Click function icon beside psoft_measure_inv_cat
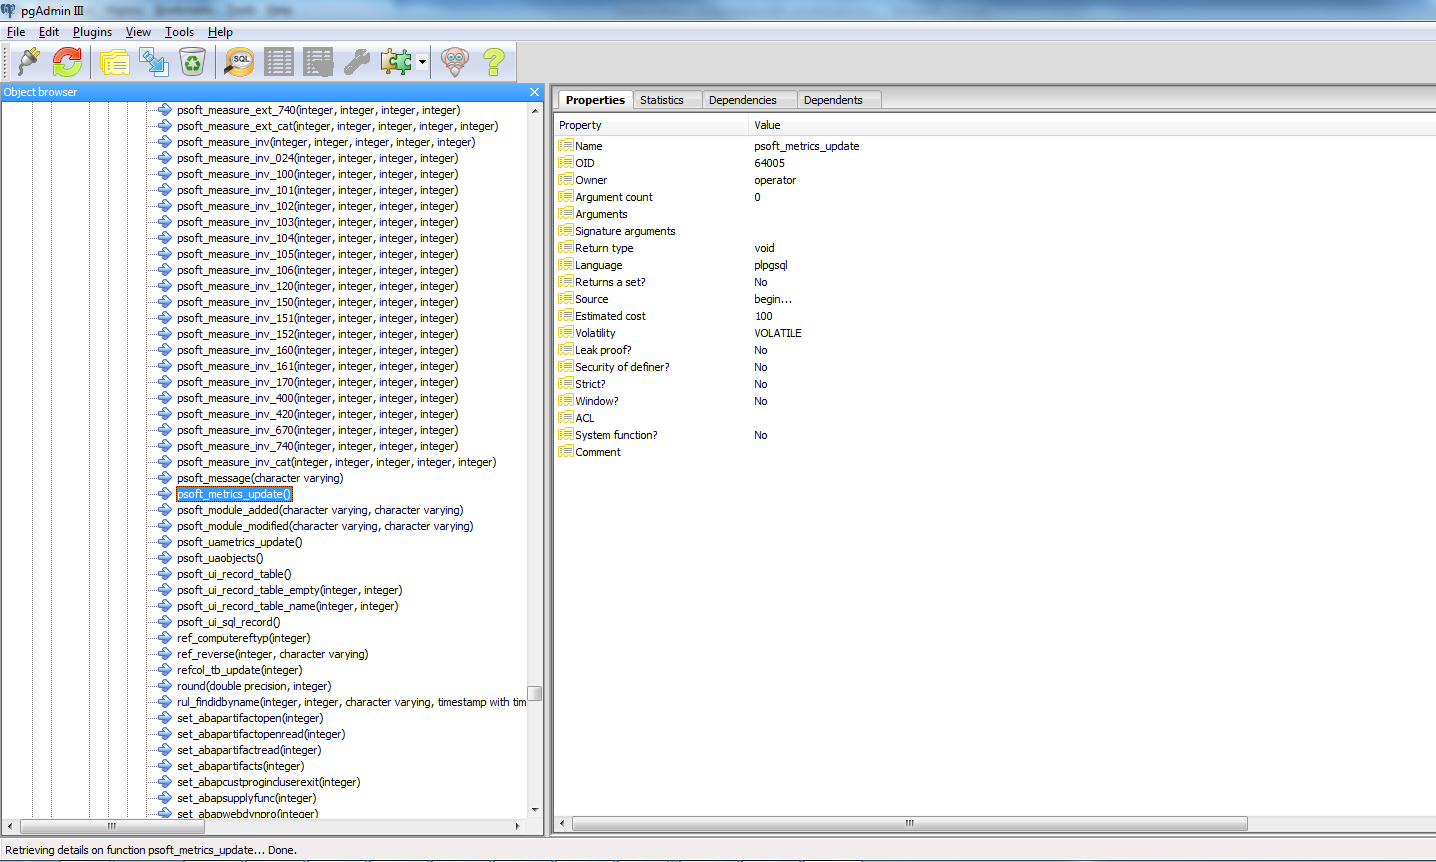This screenshot has width=1436, height=862. point(165,462)
